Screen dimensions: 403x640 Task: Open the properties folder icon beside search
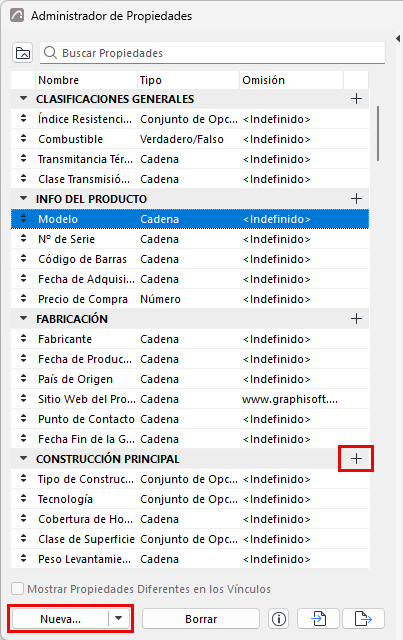coord(23,53)
